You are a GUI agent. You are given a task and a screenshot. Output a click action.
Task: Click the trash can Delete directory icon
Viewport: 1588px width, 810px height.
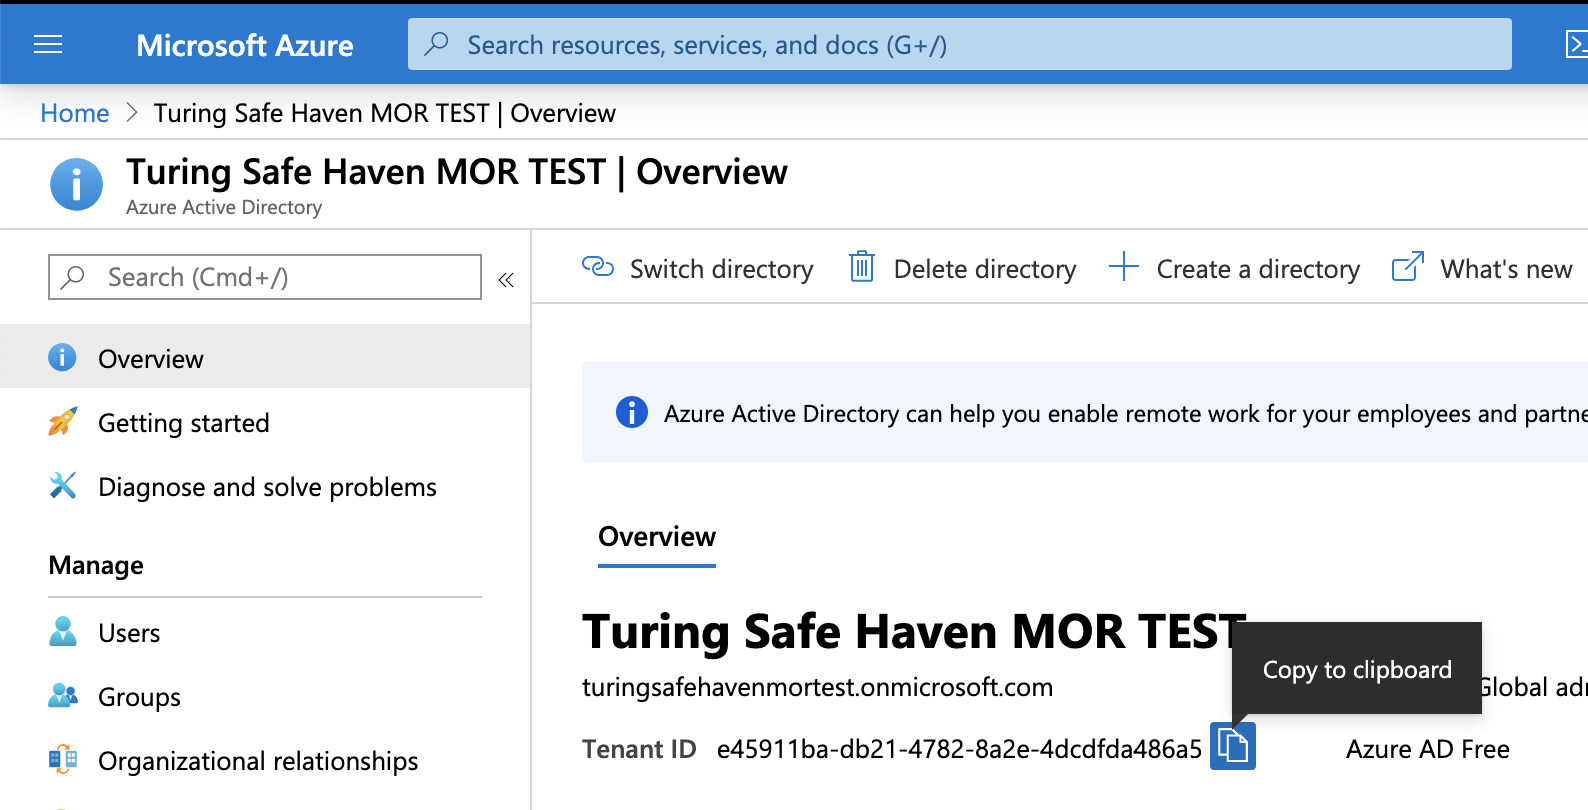tap(862, 267)
